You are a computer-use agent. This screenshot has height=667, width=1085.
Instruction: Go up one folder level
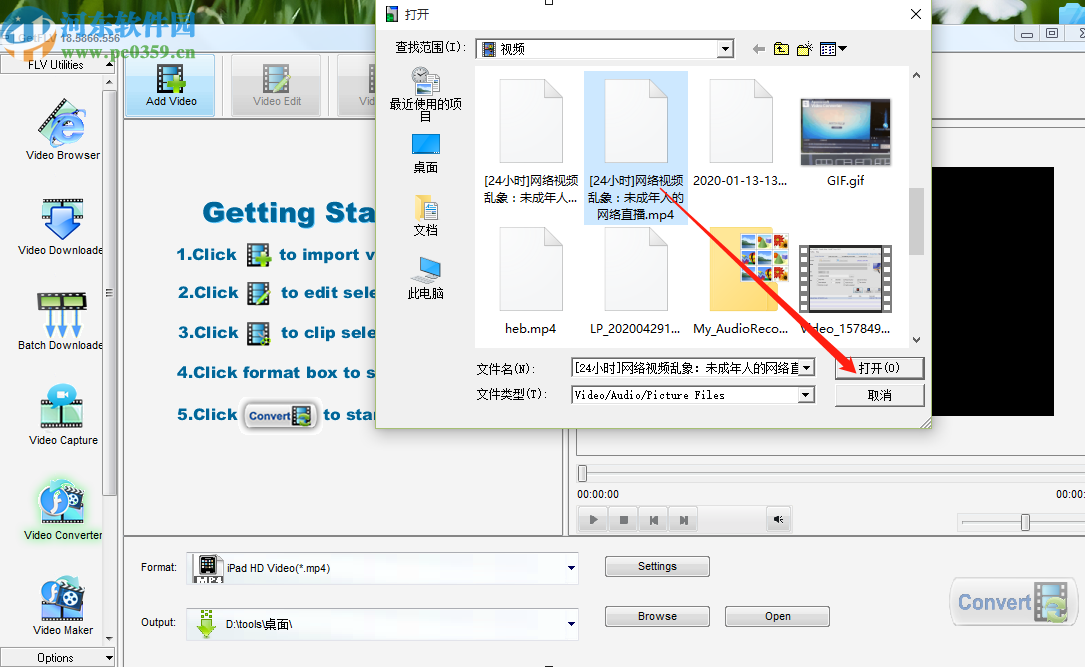(781, 49)
